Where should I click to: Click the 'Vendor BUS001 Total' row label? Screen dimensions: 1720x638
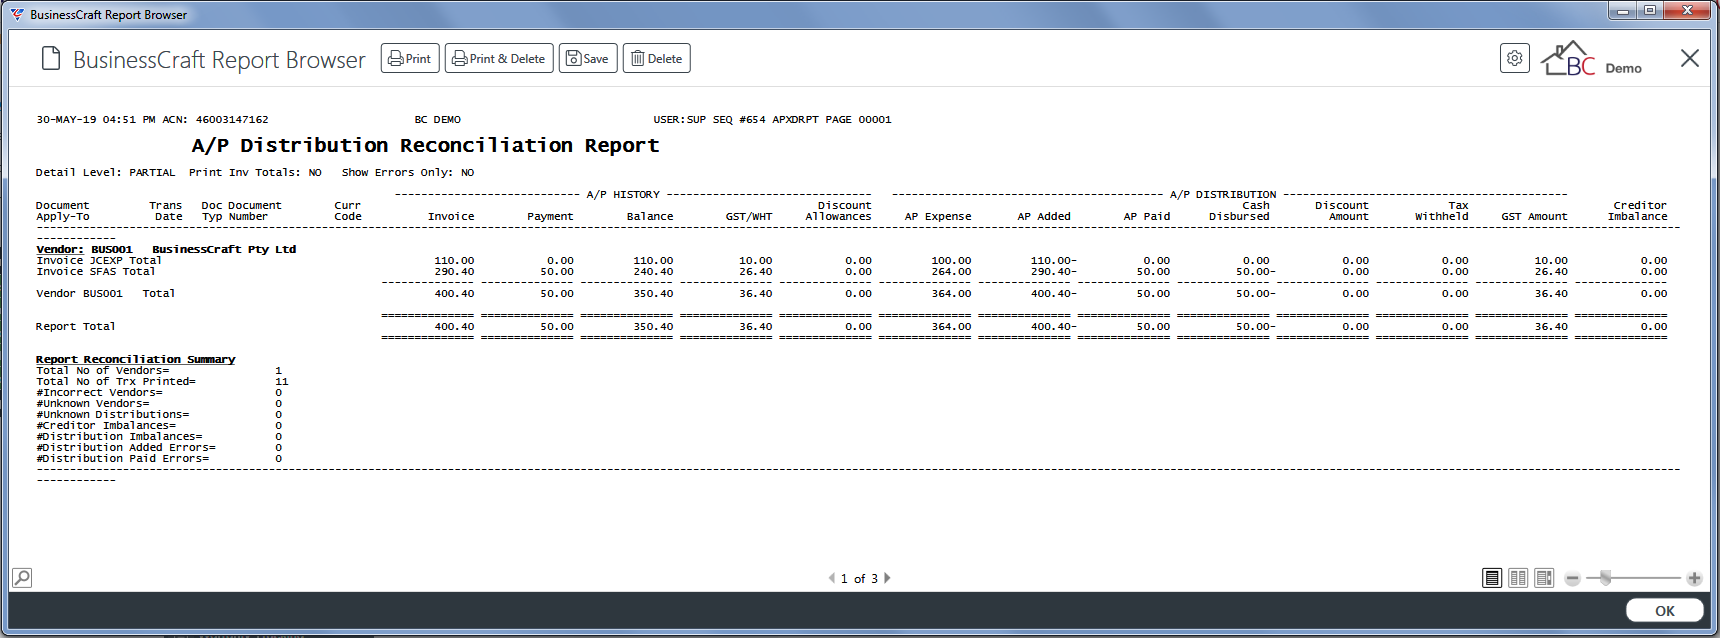click(106, 293)
